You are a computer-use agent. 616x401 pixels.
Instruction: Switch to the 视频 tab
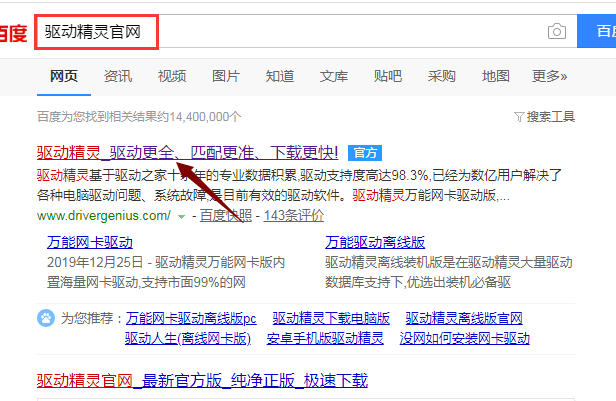coord(171,76)
